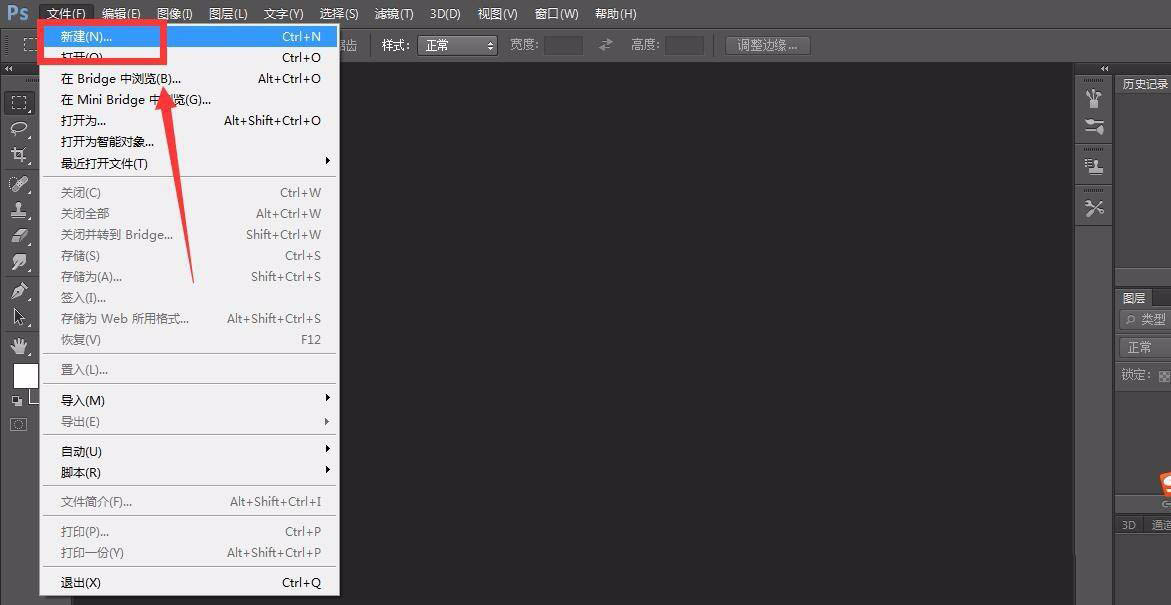Open the 3D(D) menu
The image size is (1171, 605).
pyautogui.click(x=445, y=13)
